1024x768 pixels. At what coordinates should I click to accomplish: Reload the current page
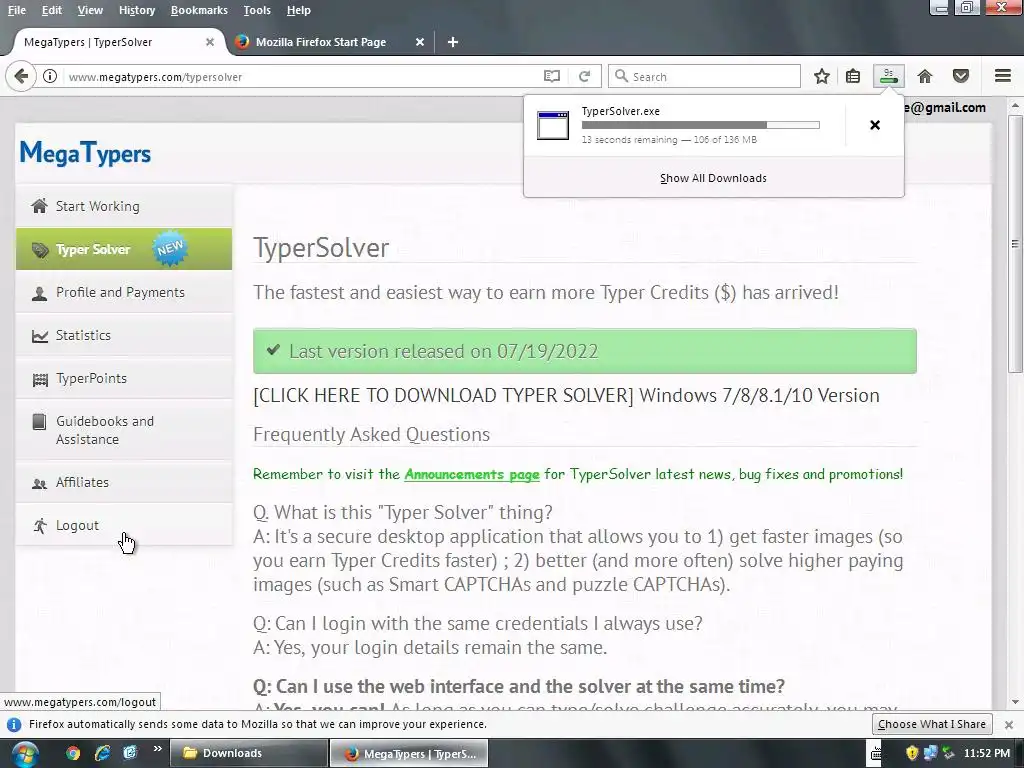coord(584,76)
